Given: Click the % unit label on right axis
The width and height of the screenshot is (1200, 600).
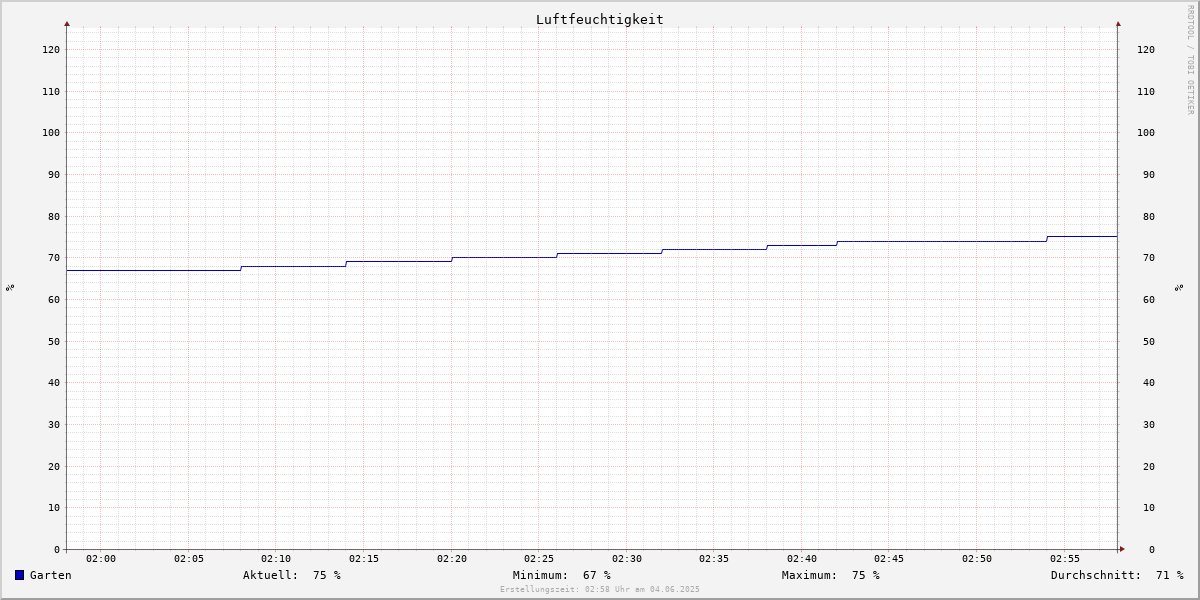Looking at the screenshot, I should click(x=1179, y=288).
